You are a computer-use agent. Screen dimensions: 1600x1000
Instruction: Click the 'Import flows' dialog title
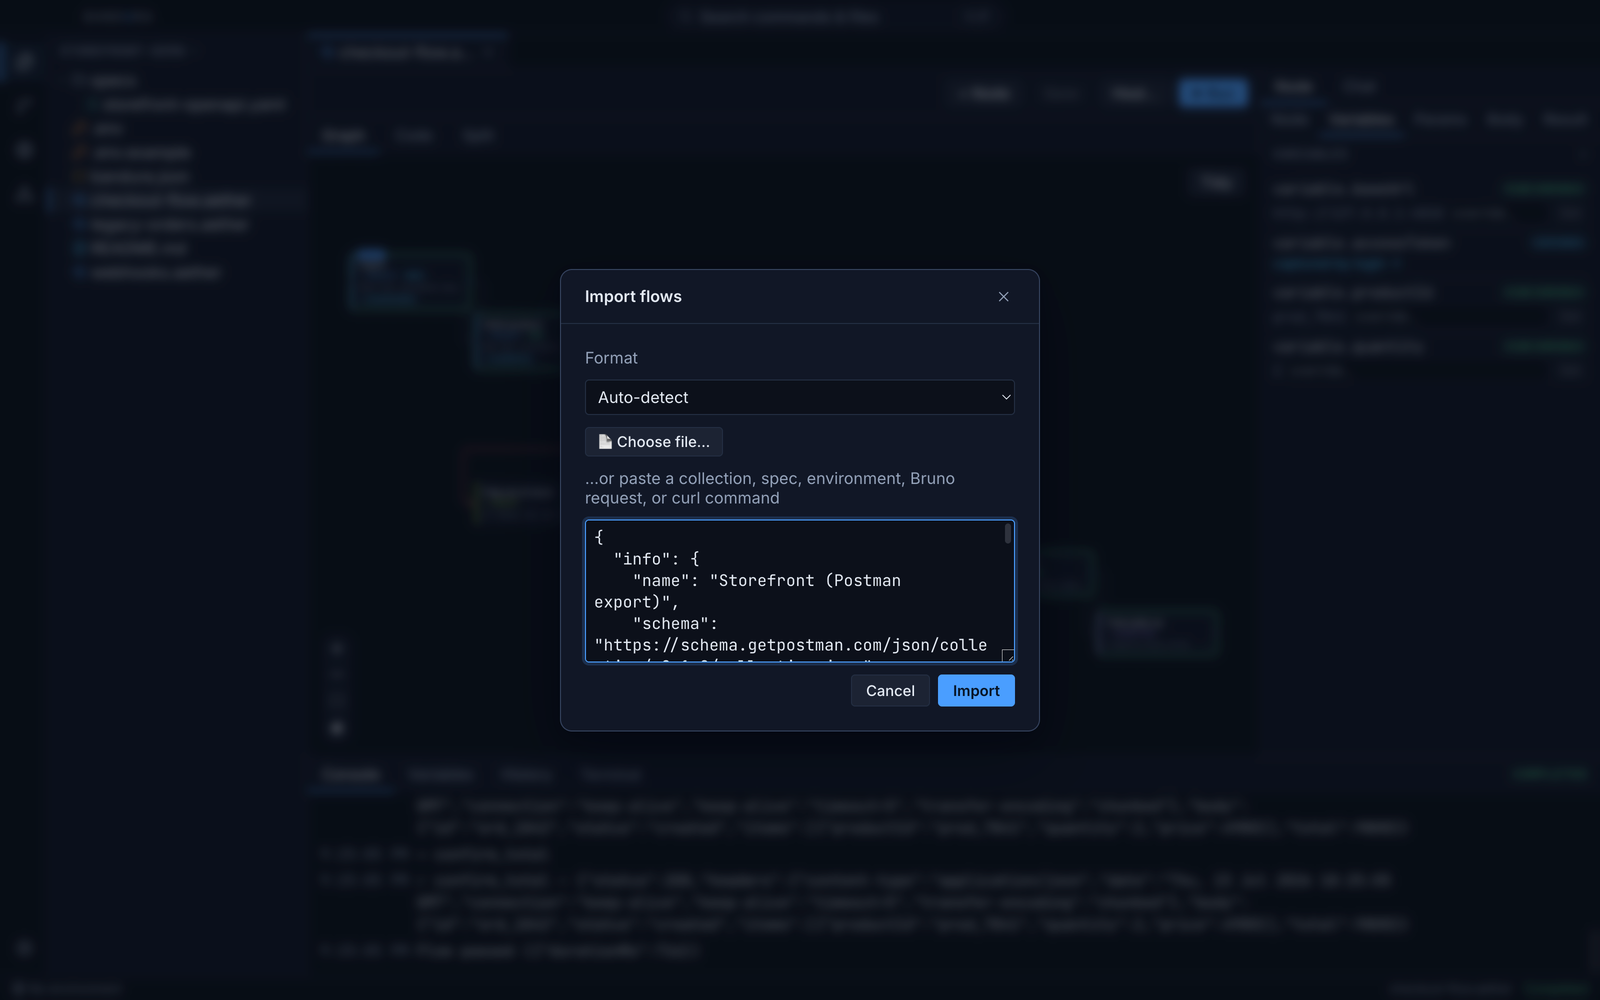633,297
